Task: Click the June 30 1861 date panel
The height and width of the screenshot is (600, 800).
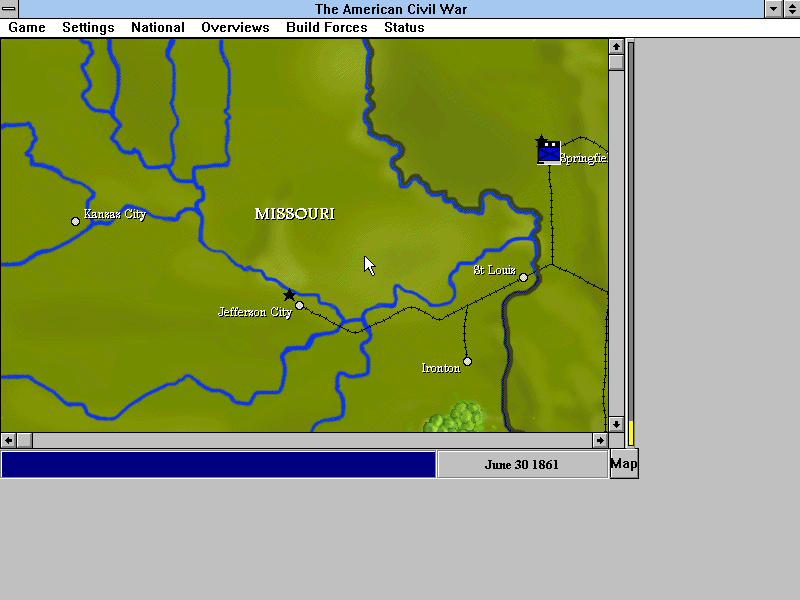Action: [x=522, y=465]
